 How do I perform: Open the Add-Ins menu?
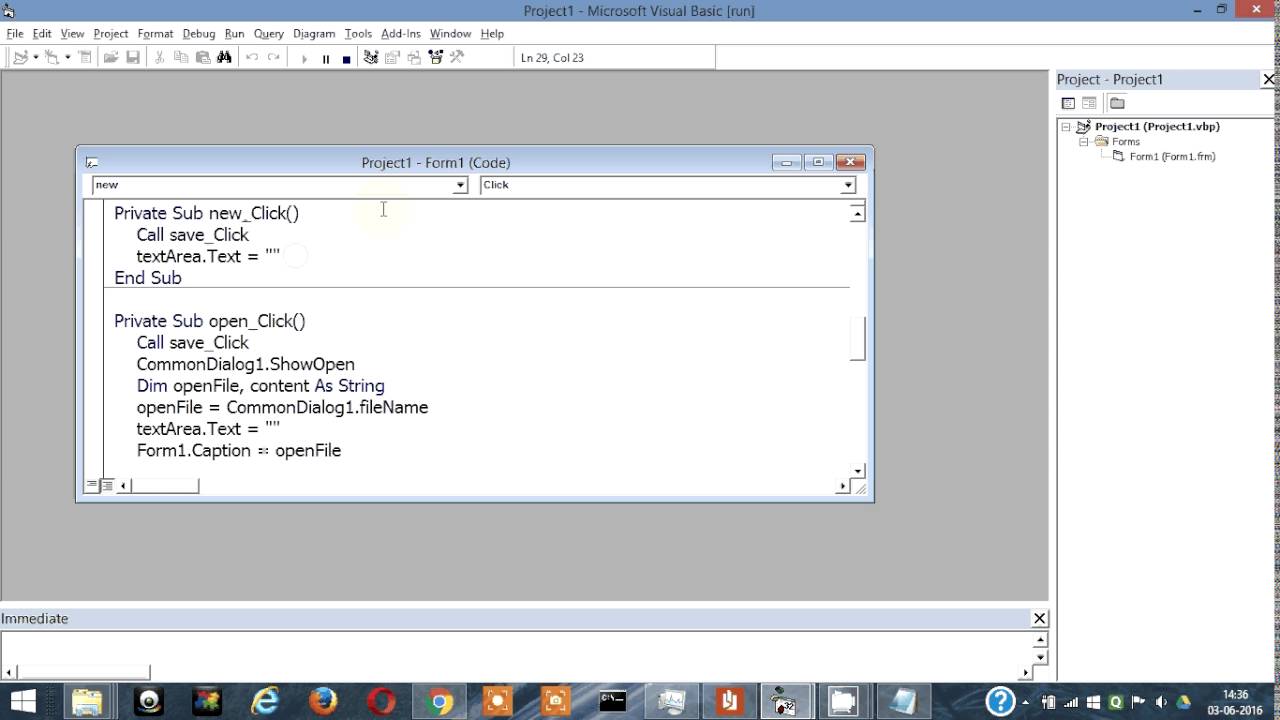click(400, 33)
